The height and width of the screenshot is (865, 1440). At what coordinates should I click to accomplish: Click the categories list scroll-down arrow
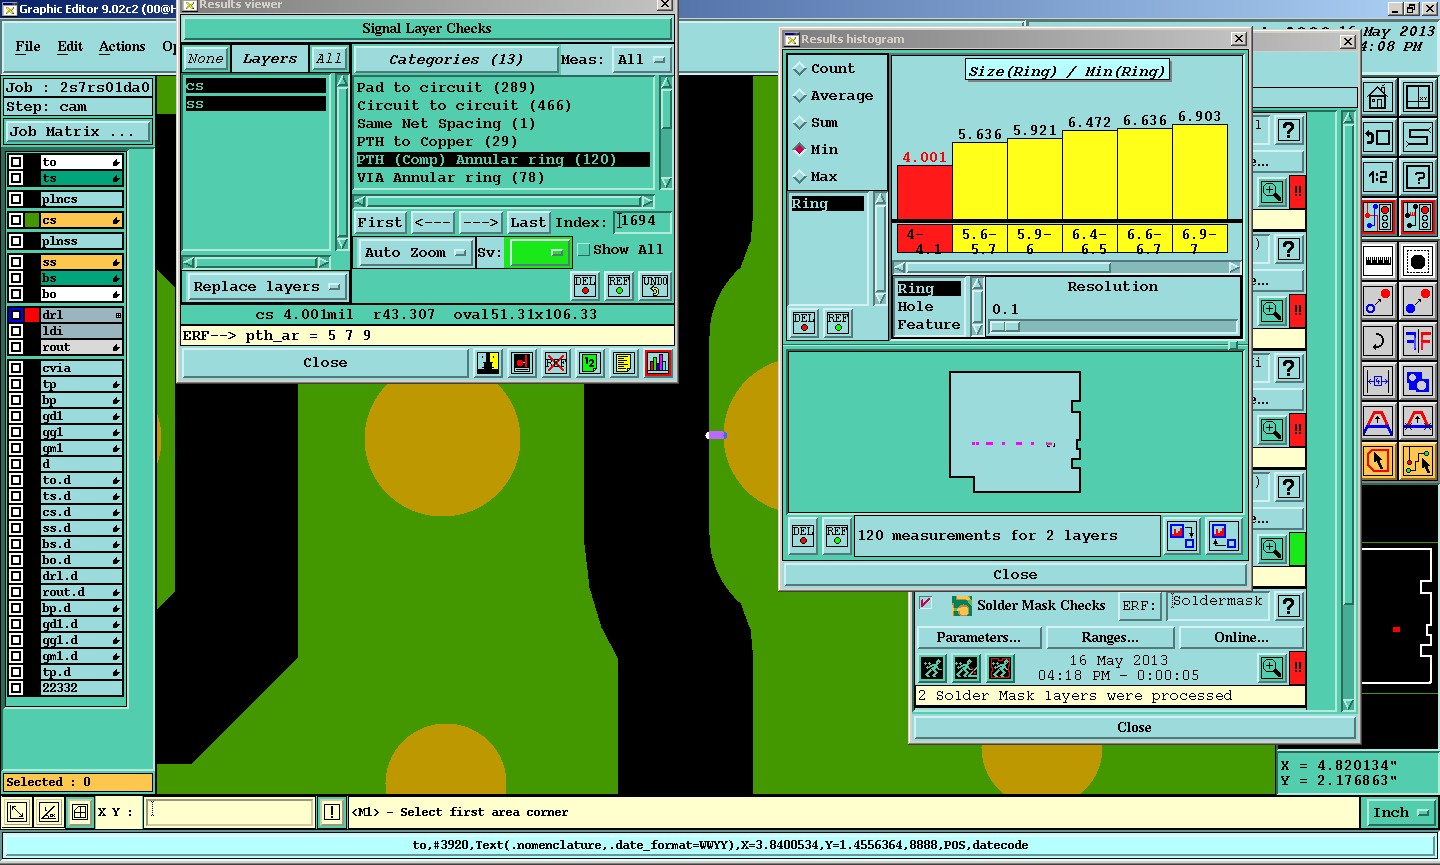666,183
